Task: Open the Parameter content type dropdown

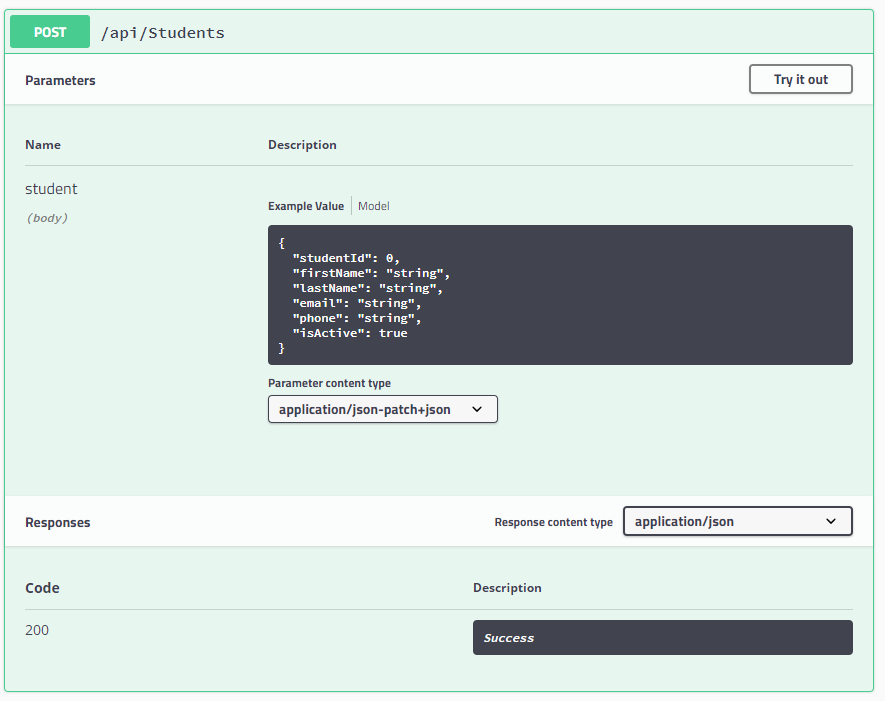Action: click(x=382, y=409)
